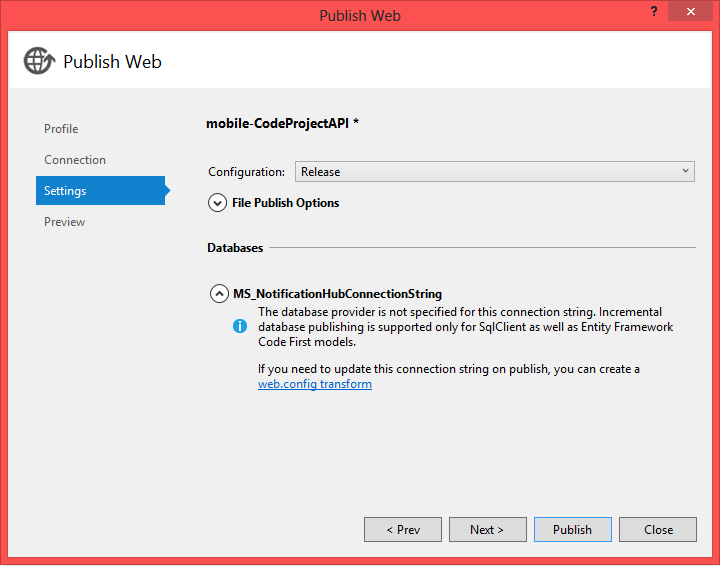This screenshot has height=566, width=720.
Task: Click the MS_NotificationHubConnectionString heading
Action: tap(338, 293)
